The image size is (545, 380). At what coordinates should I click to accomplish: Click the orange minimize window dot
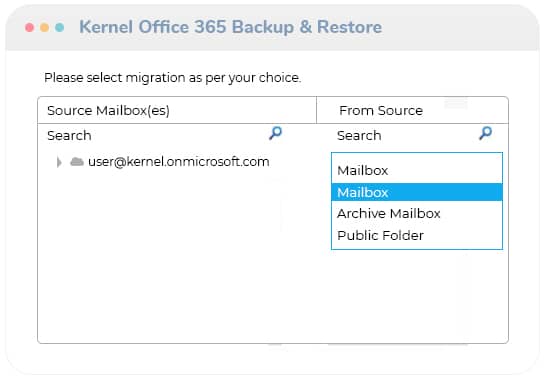(44, 27)
